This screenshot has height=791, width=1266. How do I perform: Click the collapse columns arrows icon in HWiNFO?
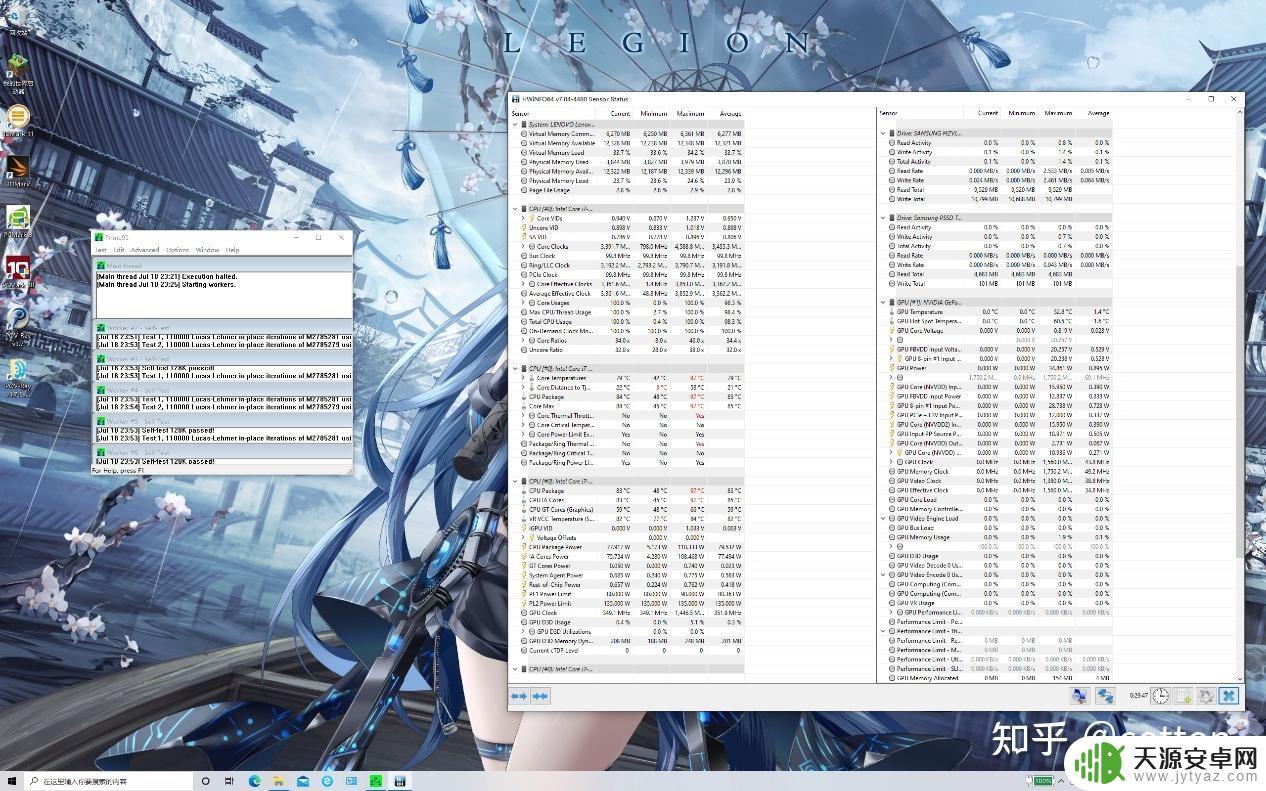[x=540, y=696]
